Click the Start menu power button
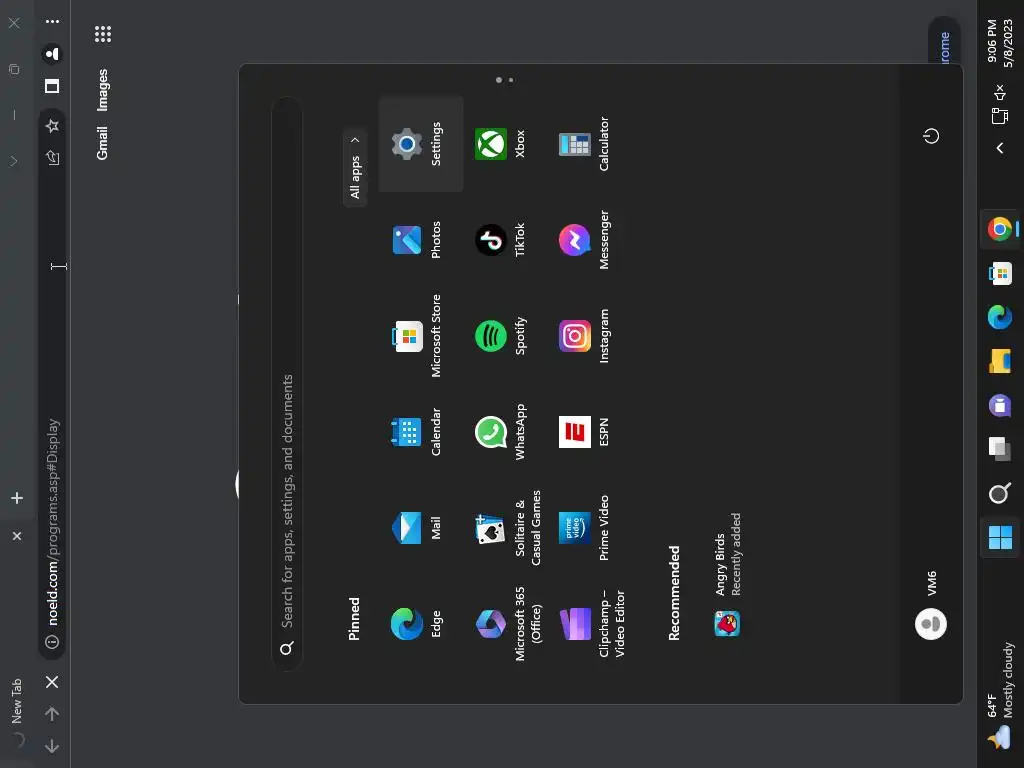The height and width of the screenshot is (768, 1024). tap(931, 136)
